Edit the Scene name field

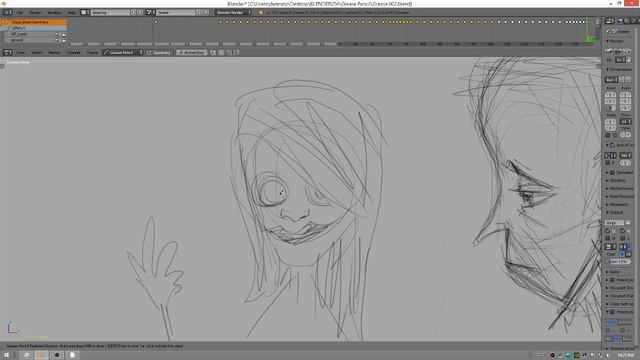[176, 13]
